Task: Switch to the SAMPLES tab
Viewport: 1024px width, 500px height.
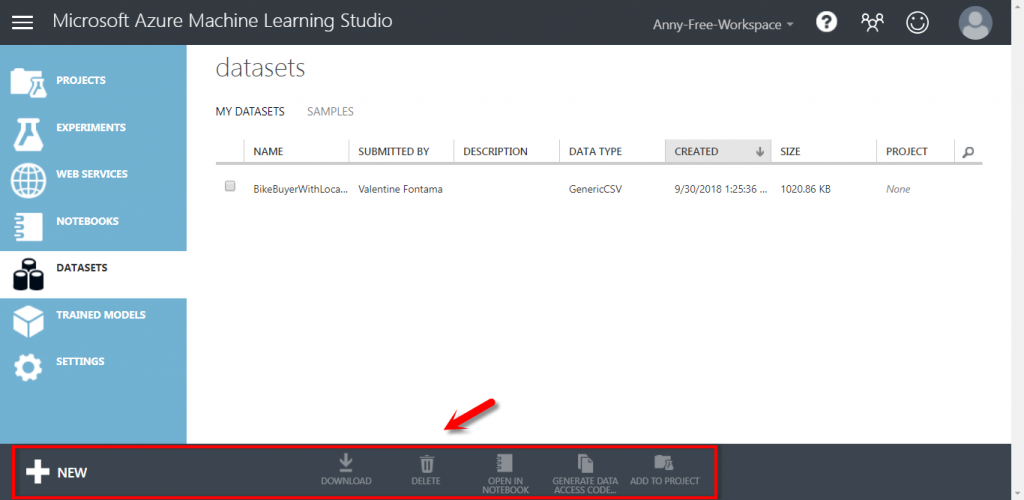Action: (330, 112)
